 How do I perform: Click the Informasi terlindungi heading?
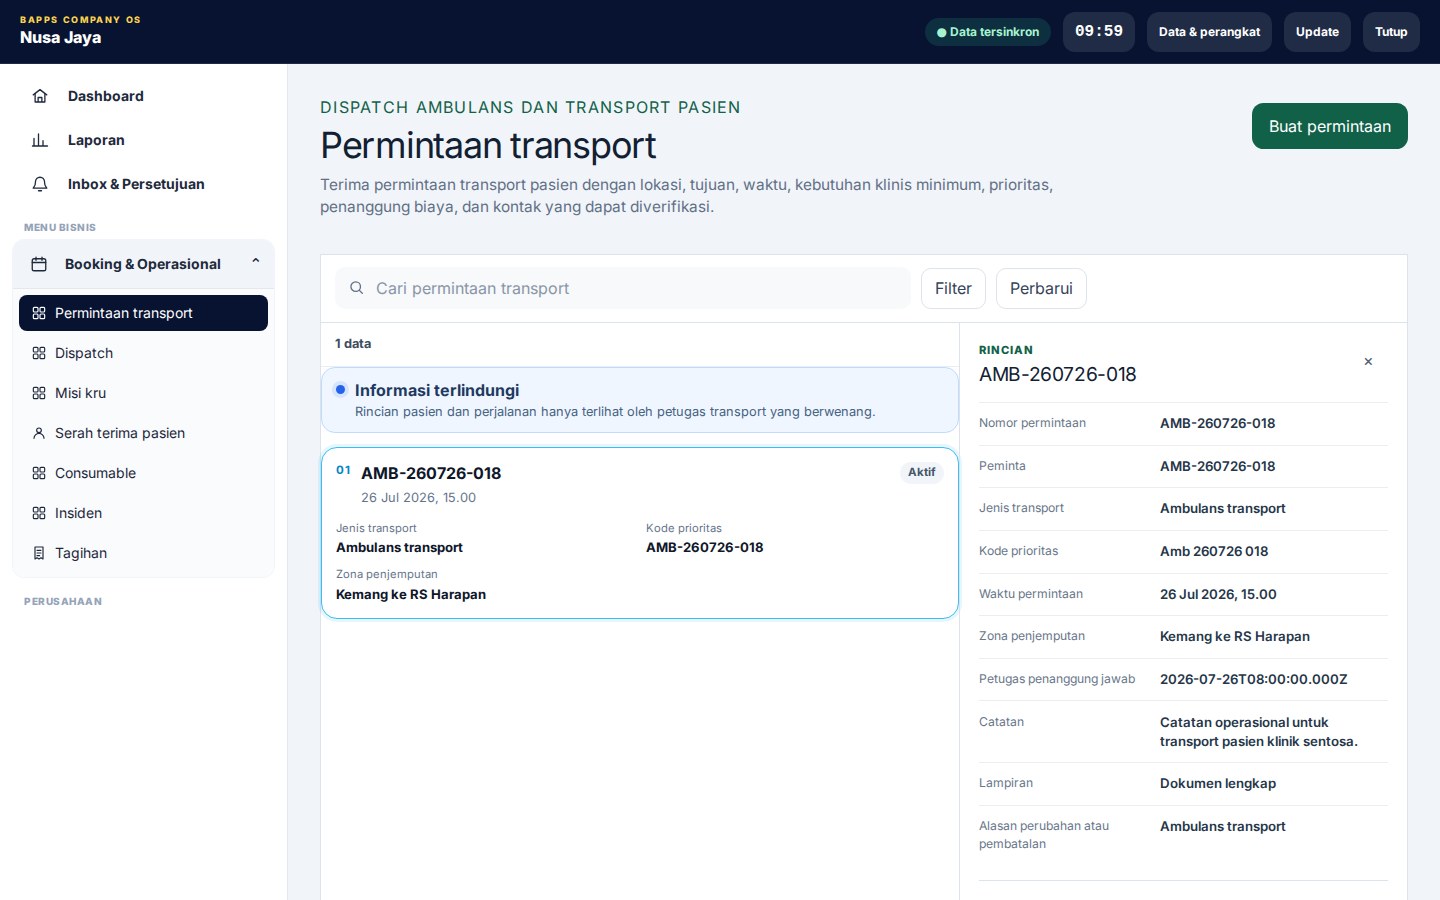click(x=437, y=390)
